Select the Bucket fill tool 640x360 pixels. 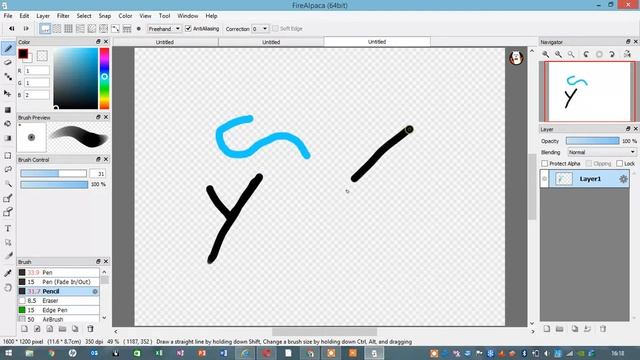(x=8, y=124)
